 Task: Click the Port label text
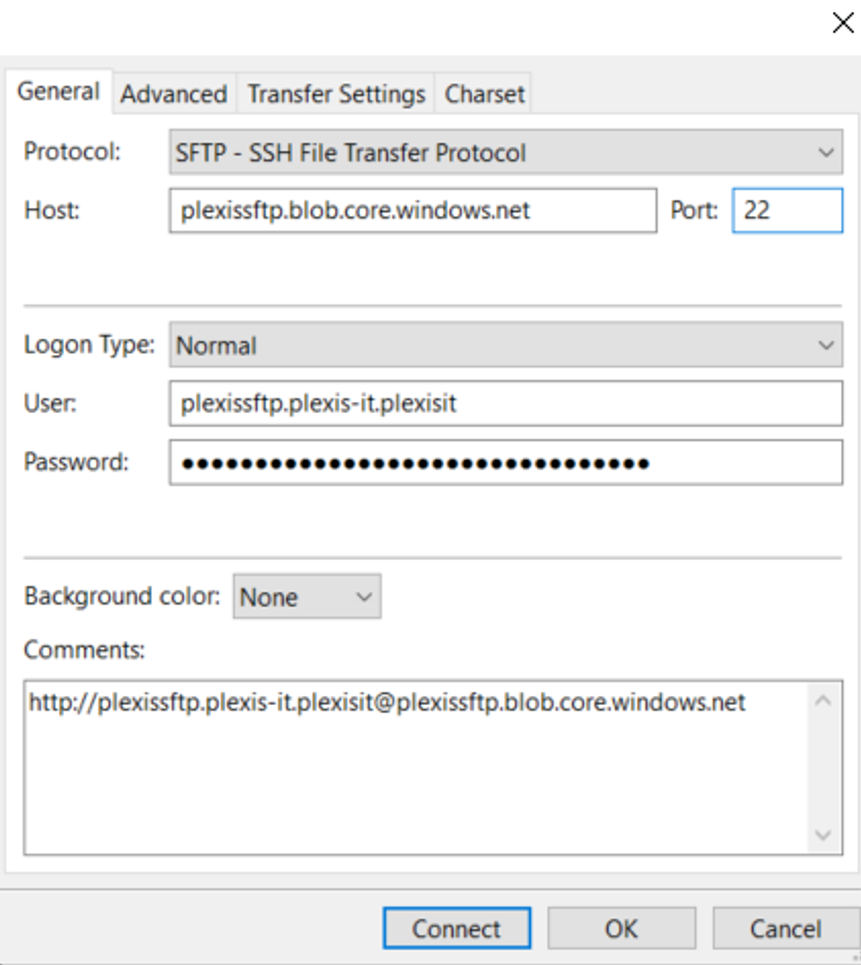(x=694, y=210)
